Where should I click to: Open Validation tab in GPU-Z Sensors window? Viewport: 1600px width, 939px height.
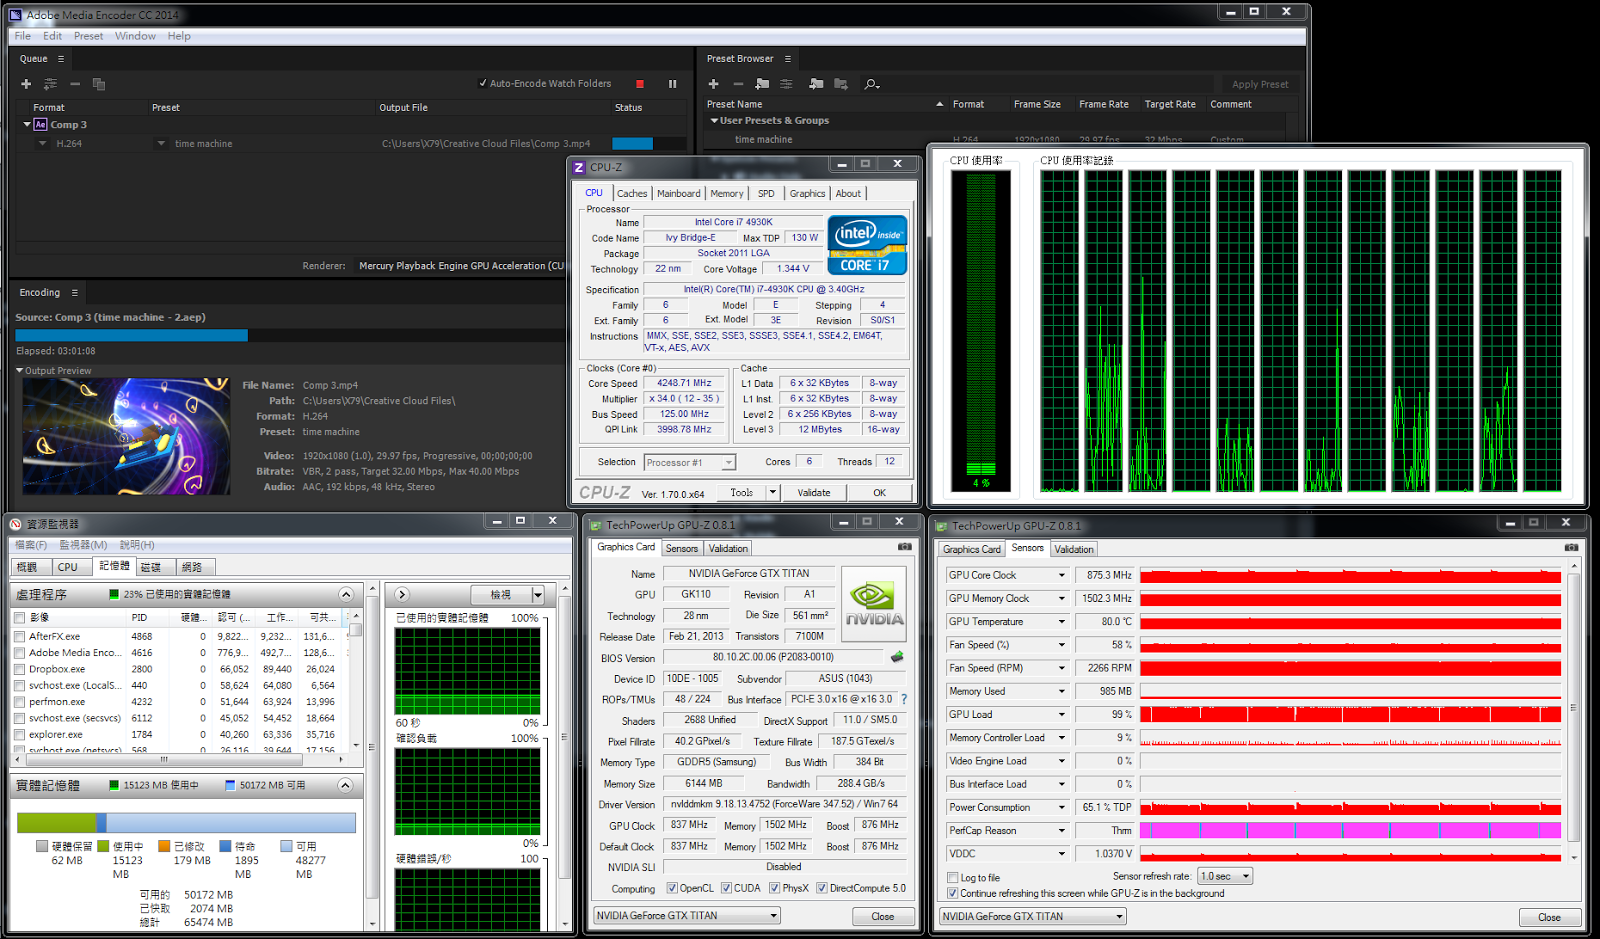coord(1074,549)
